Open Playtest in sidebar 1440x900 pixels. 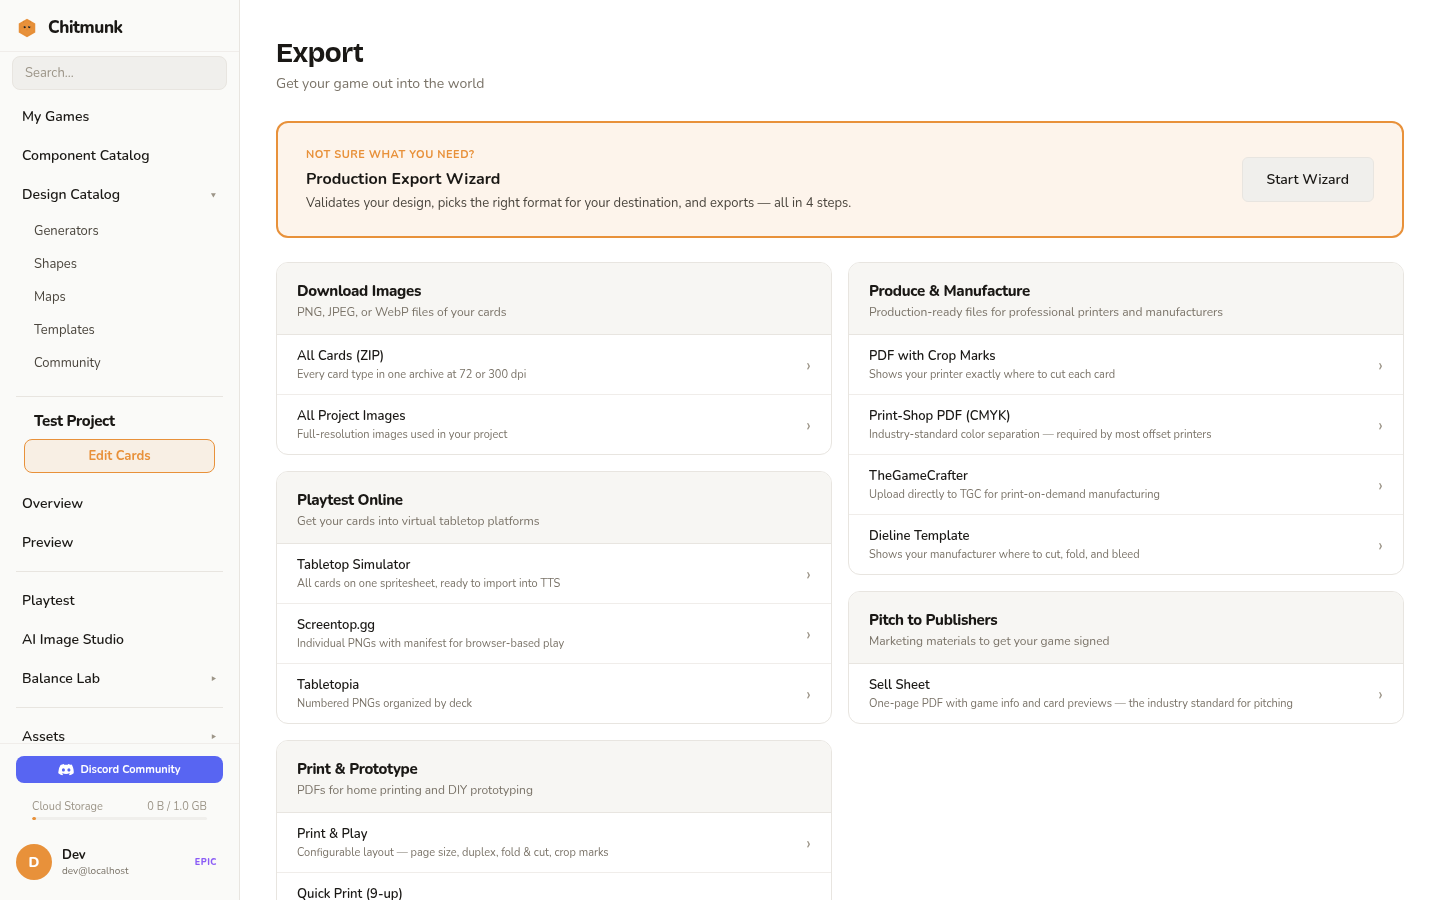coord(119,600)
